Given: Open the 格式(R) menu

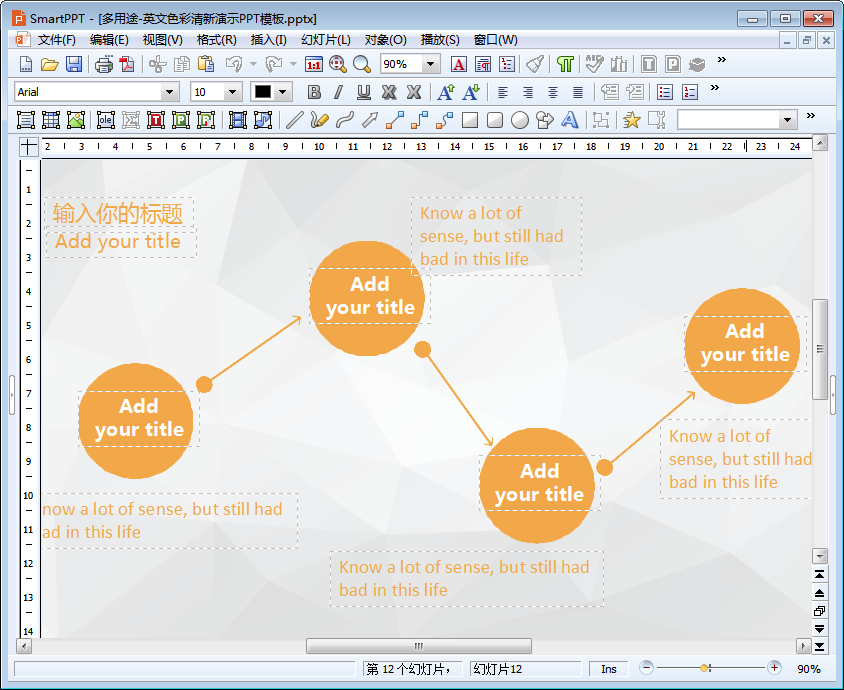Looking at the screenshot, I should click(x=216, y=40).
